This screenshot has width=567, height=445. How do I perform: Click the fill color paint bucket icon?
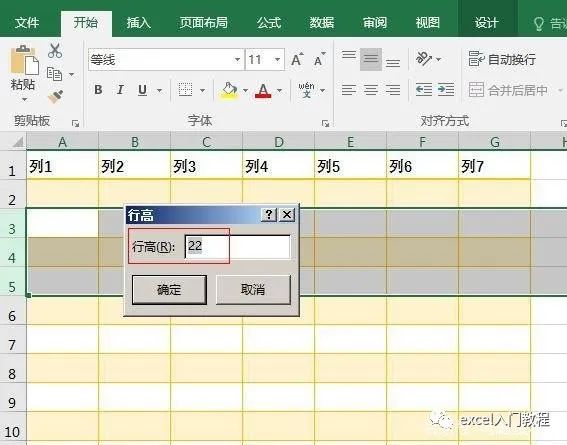click(x=229, y=90)
